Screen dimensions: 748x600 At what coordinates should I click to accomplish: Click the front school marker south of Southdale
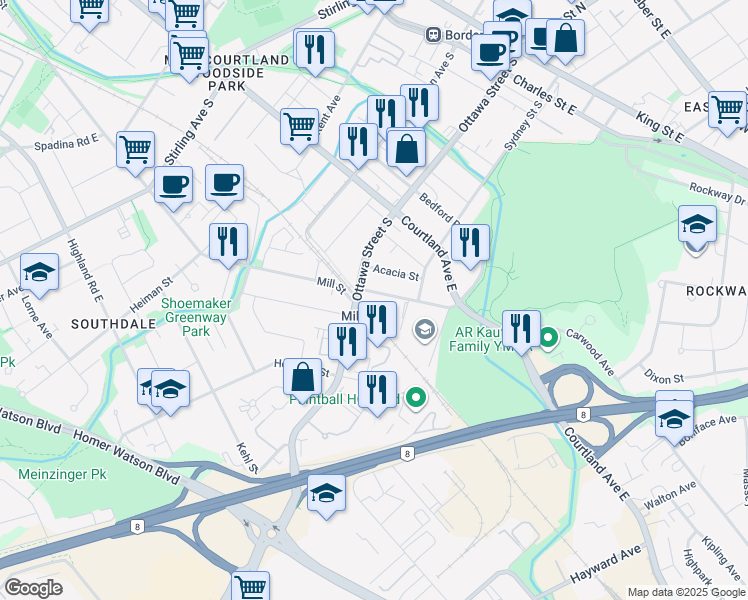170,389
